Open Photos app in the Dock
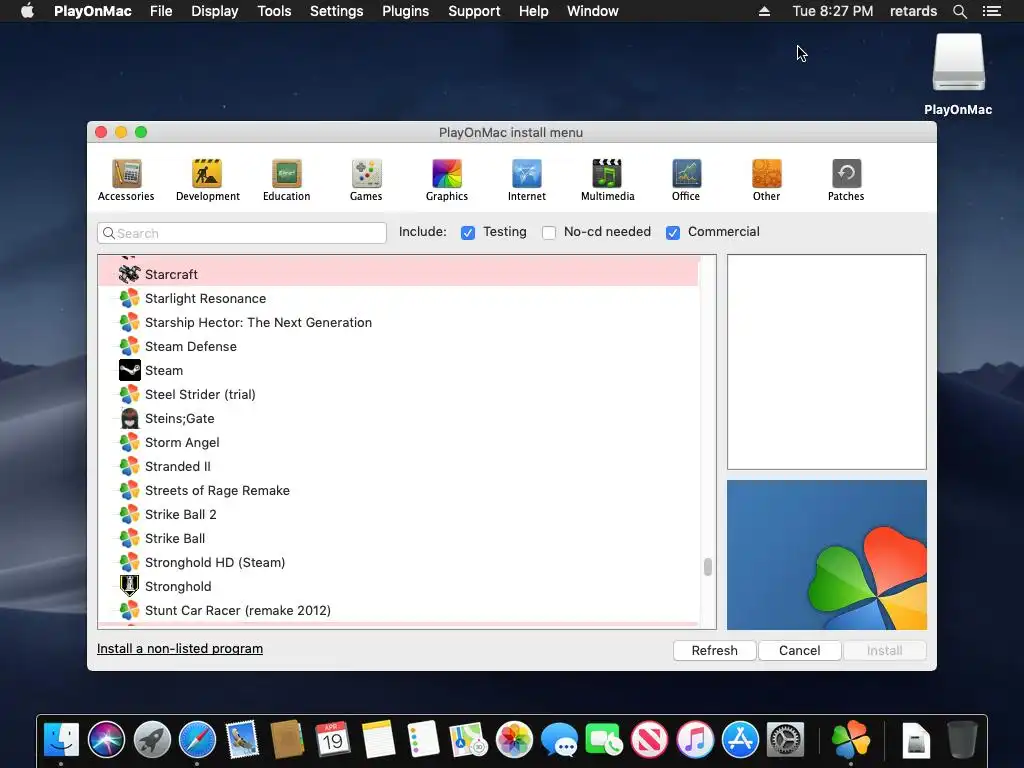 514,740
